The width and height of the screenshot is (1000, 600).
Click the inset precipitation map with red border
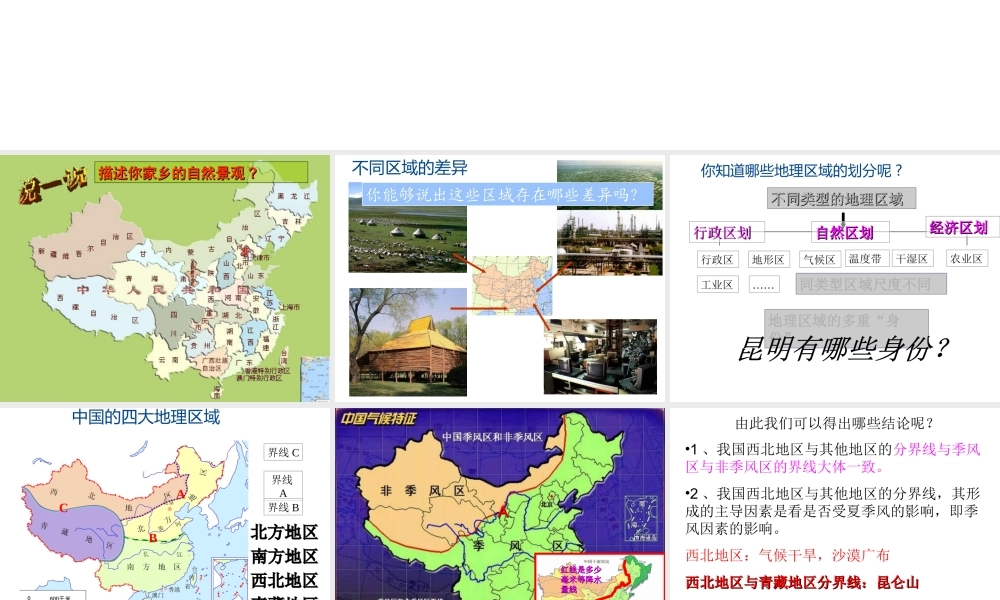point(599,577)
